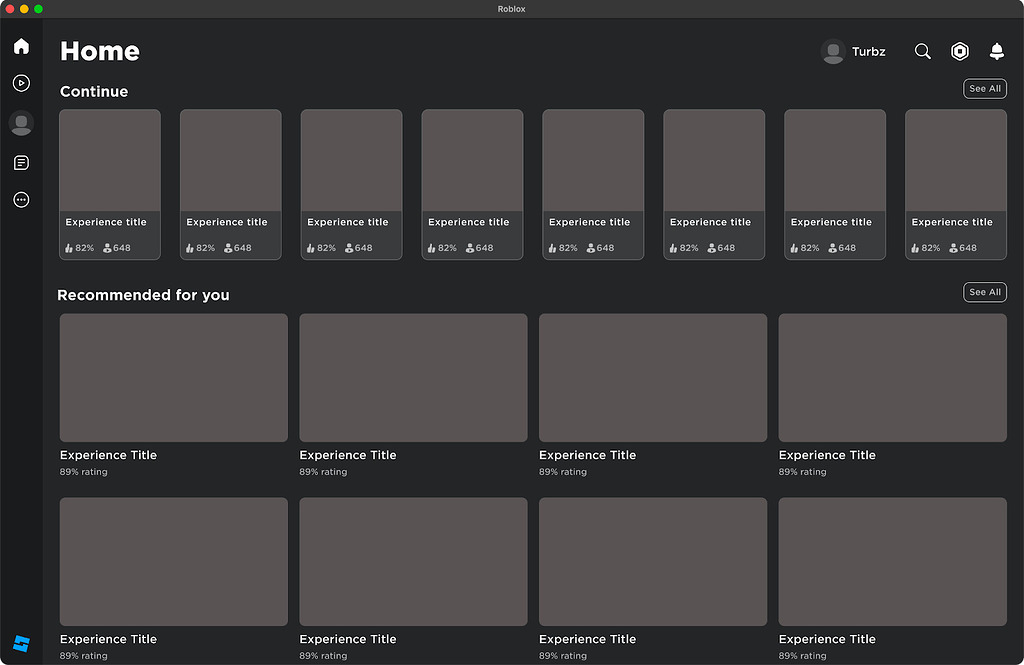
Task: Open Discover via the play-circle sidebar icon
Action: (x=21, y=84)
